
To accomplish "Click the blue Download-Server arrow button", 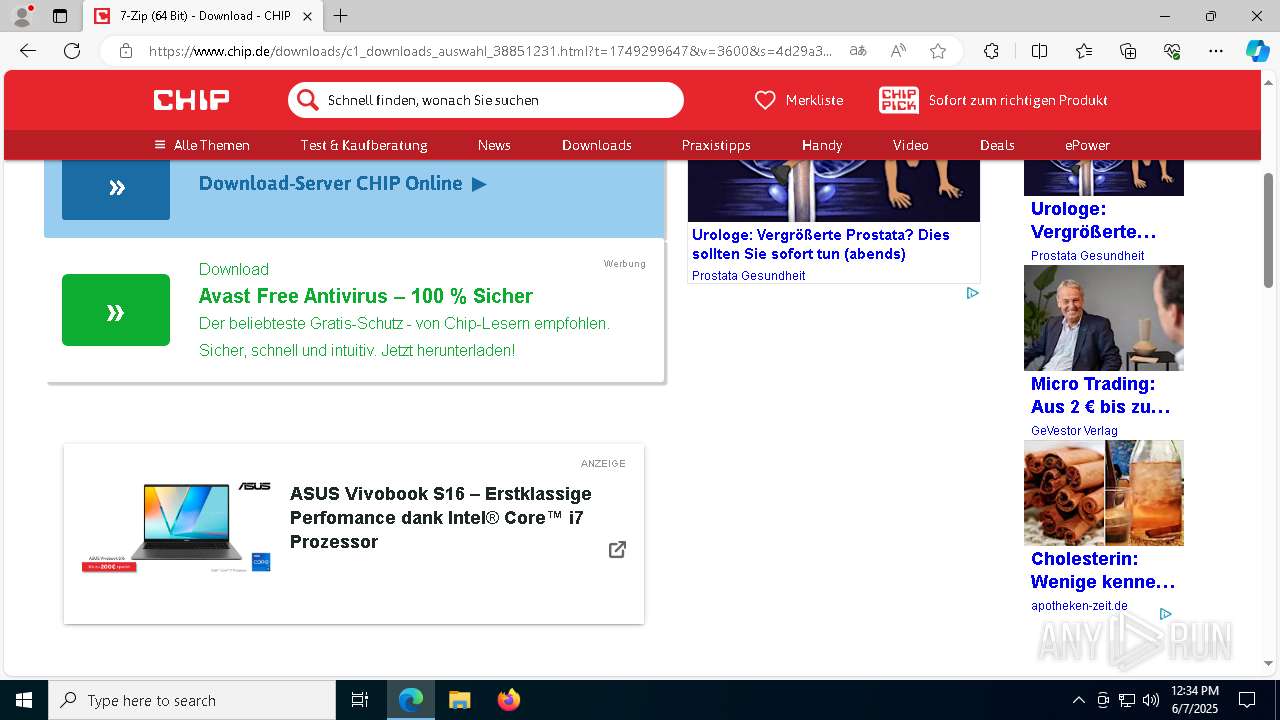I will coord(116,188).
